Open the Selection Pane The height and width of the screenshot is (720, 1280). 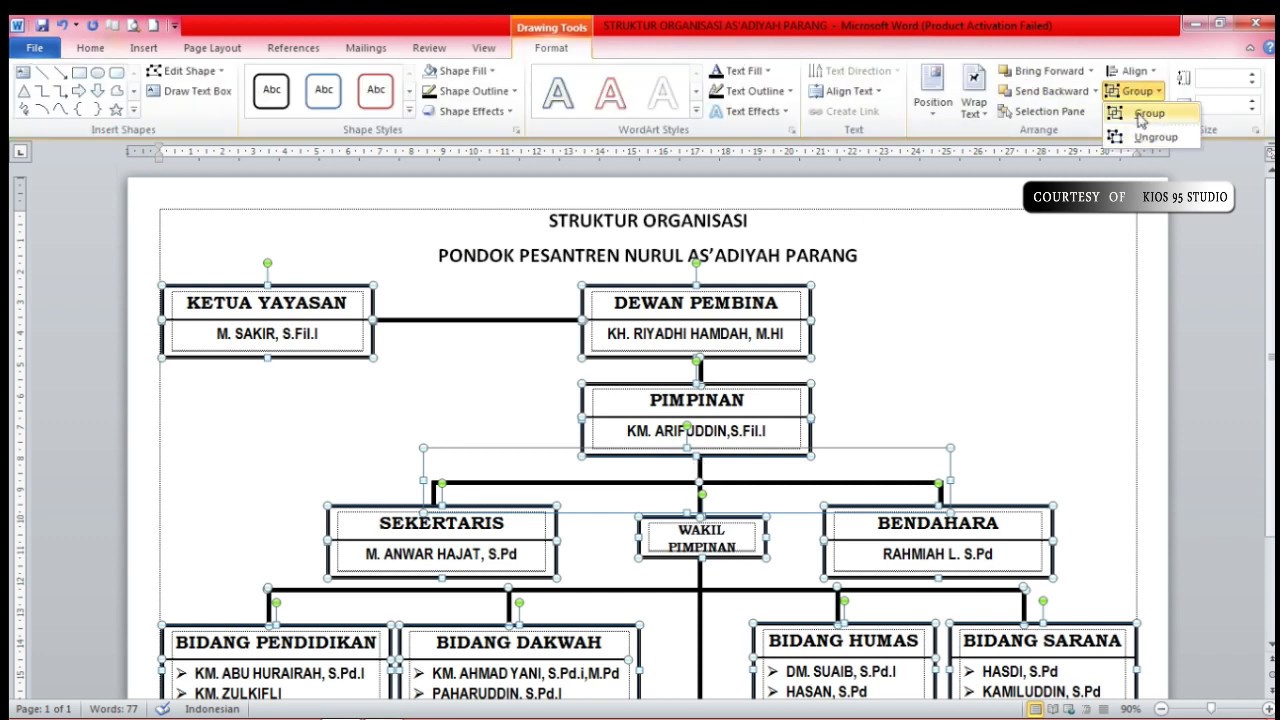coord(1041,111)
